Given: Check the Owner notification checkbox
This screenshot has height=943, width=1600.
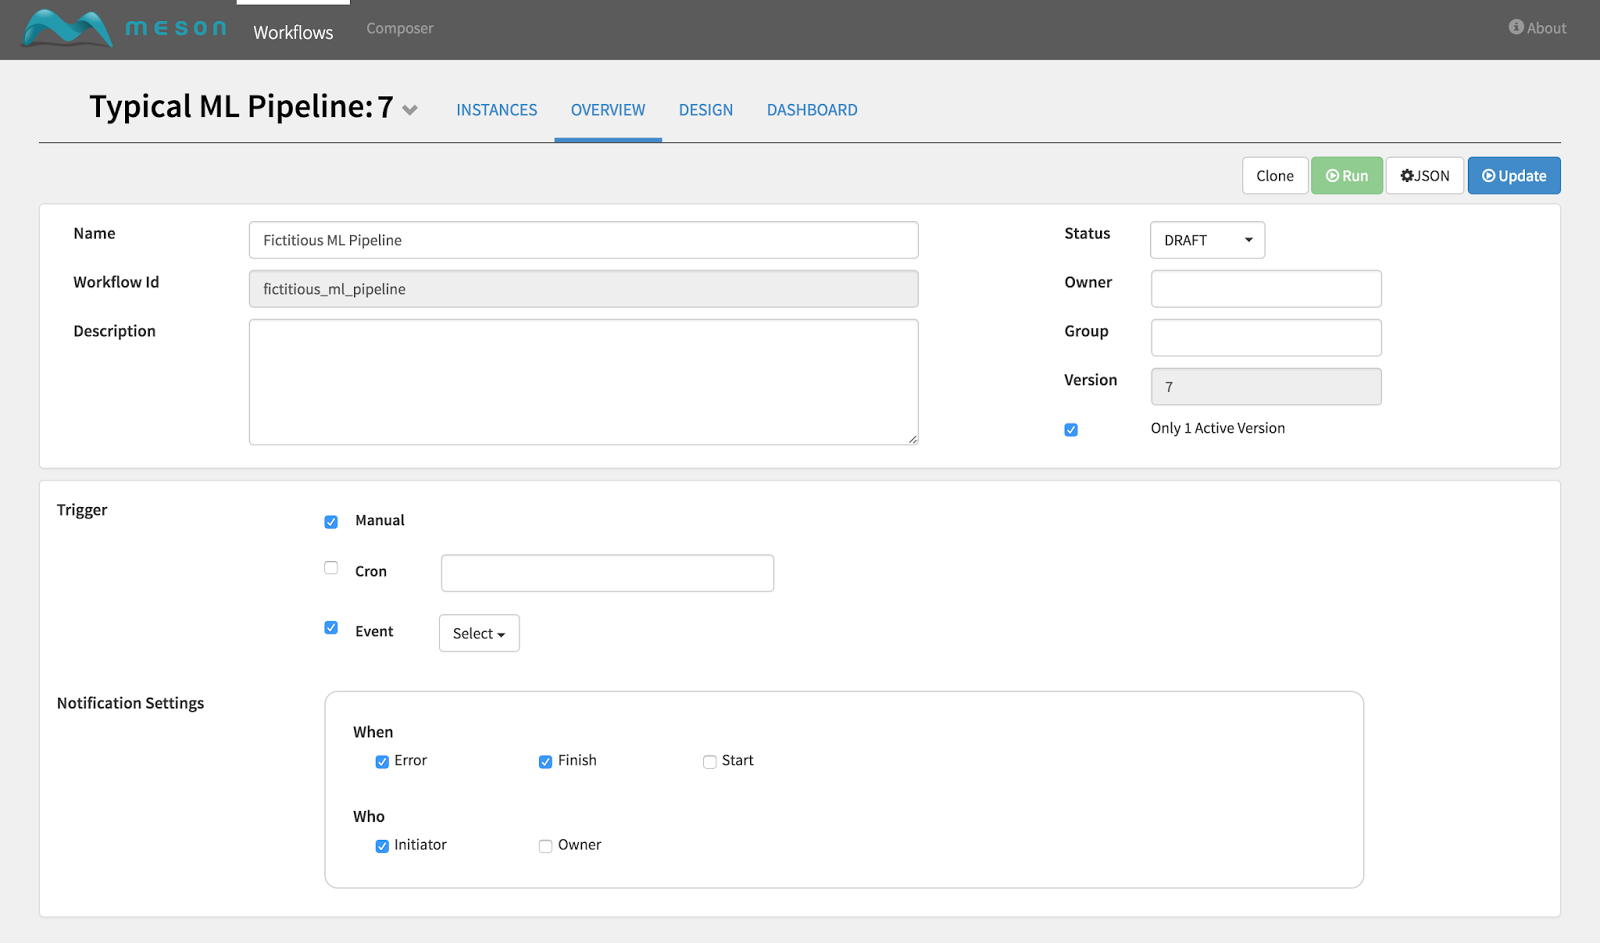Looking at the screenshot, I should [x=546, y=846].
